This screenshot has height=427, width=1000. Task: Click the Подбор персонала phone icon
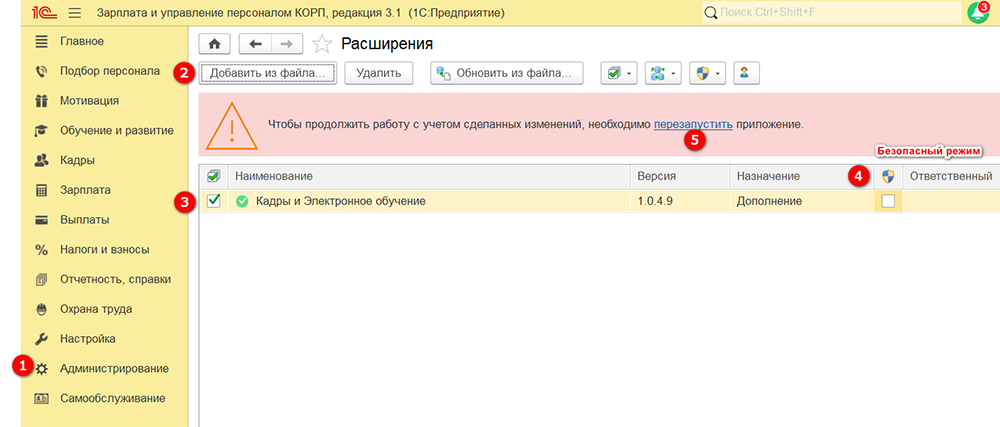point(41,71)
